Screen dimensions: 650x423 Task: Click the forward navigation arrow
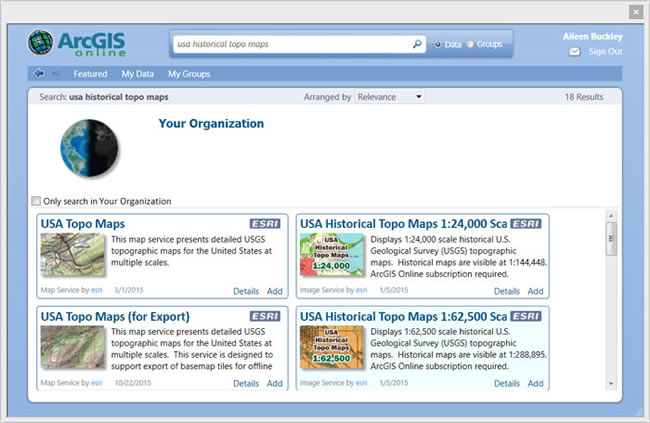pyautogui.click(x=56, y=74)
